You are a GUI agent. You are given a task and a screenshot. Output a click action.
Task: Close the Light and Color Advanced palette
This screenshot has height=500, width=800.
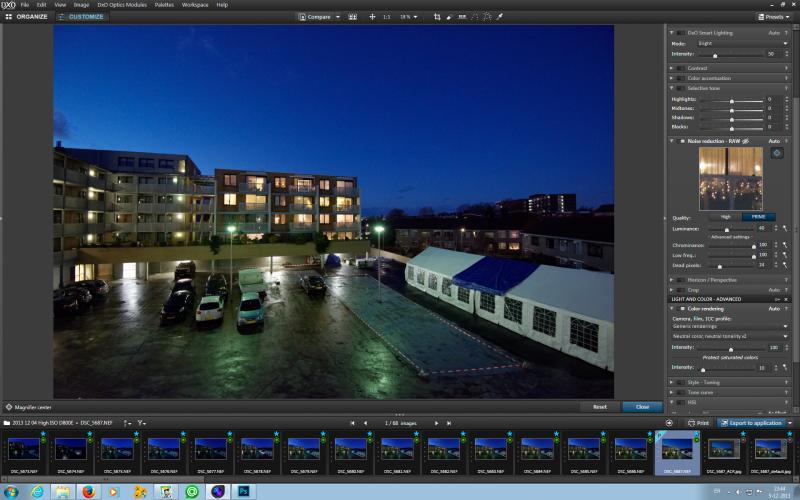(x=786, y=299)
